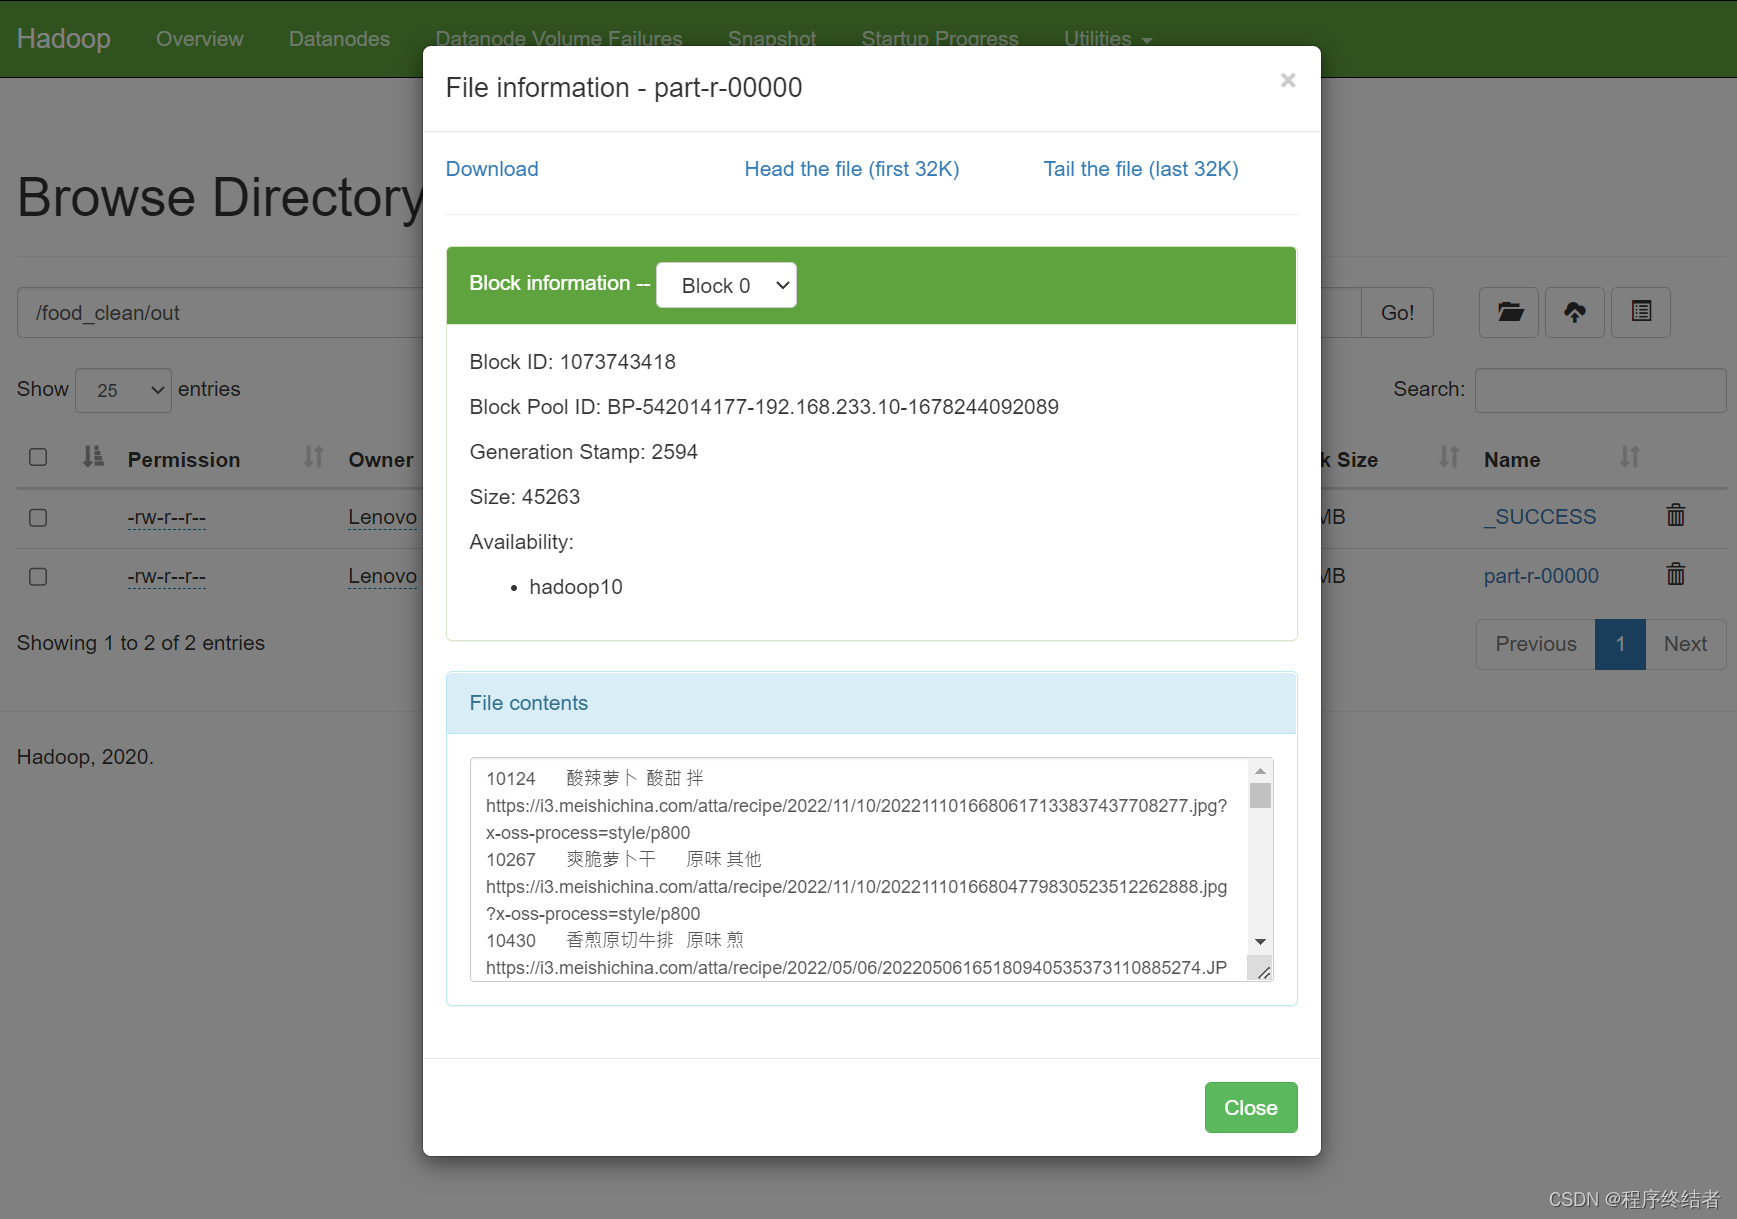The image size is (1737, 1219).
Task: Open the Startup Progress menu item
Action: [940, 39]
